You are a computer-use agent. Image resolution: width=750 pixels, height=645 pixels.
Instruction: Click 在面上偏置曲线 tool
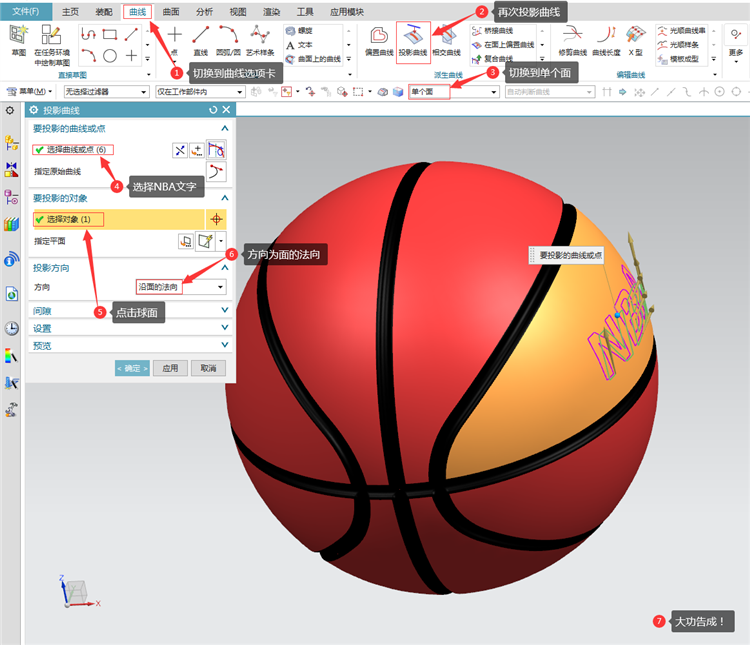pos(503,44)
